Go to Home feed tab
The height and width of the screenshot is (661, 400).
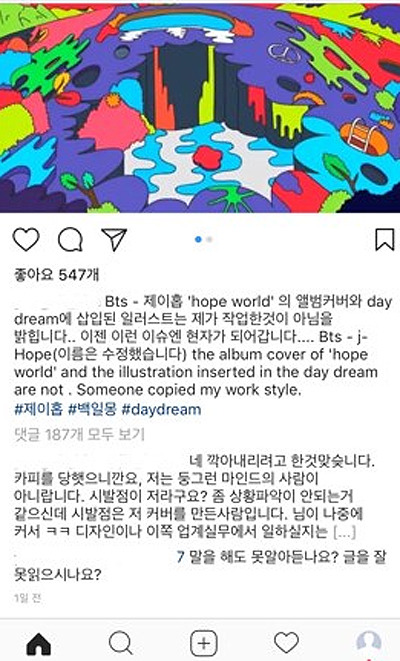[x=39, y=643]
